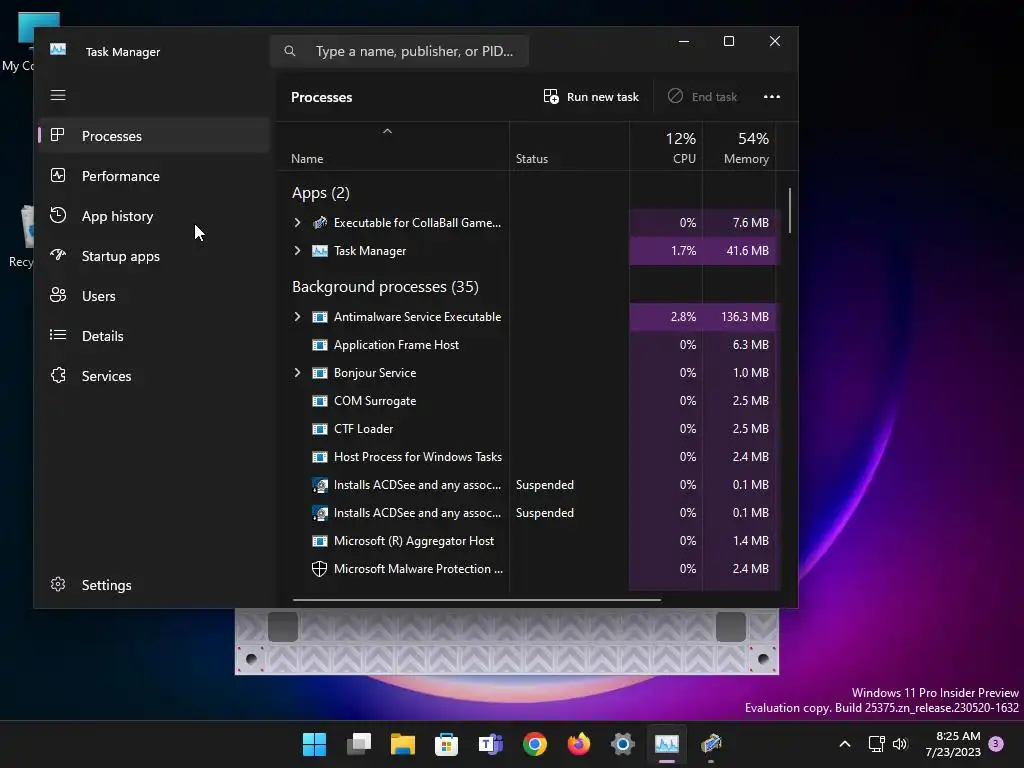
Task: Click the Application Frame Host icon
Action: point(320,345)
